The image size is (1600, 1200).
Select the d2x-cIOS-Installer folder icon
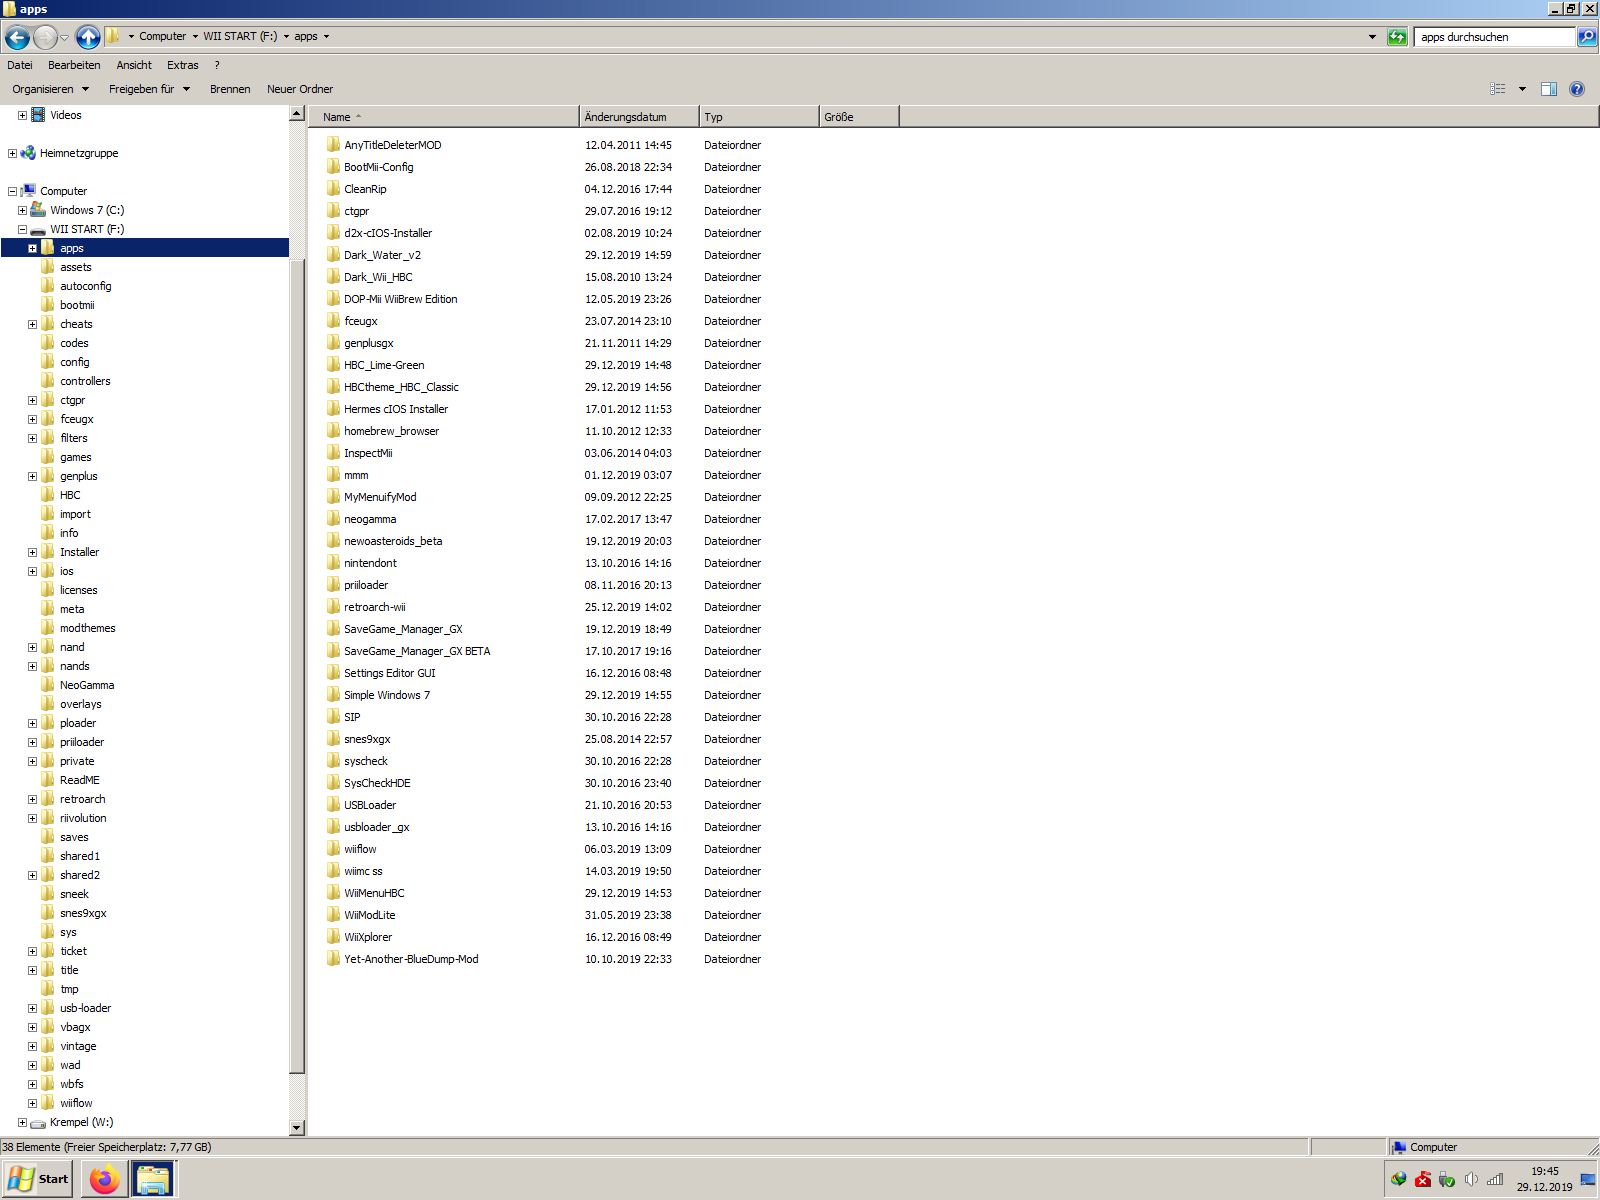coord(334,233)
